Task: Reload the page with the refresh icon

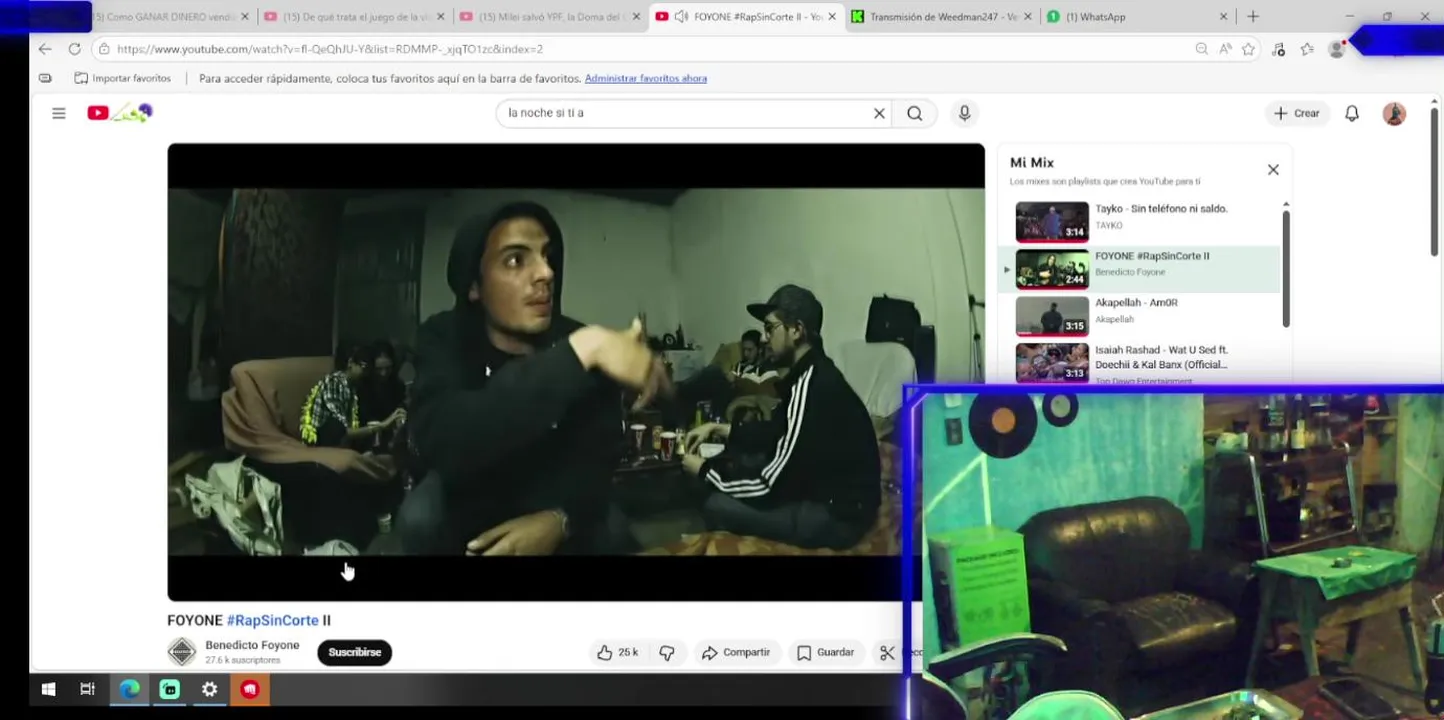Action: pyautogui.click(x=74, y=49)
